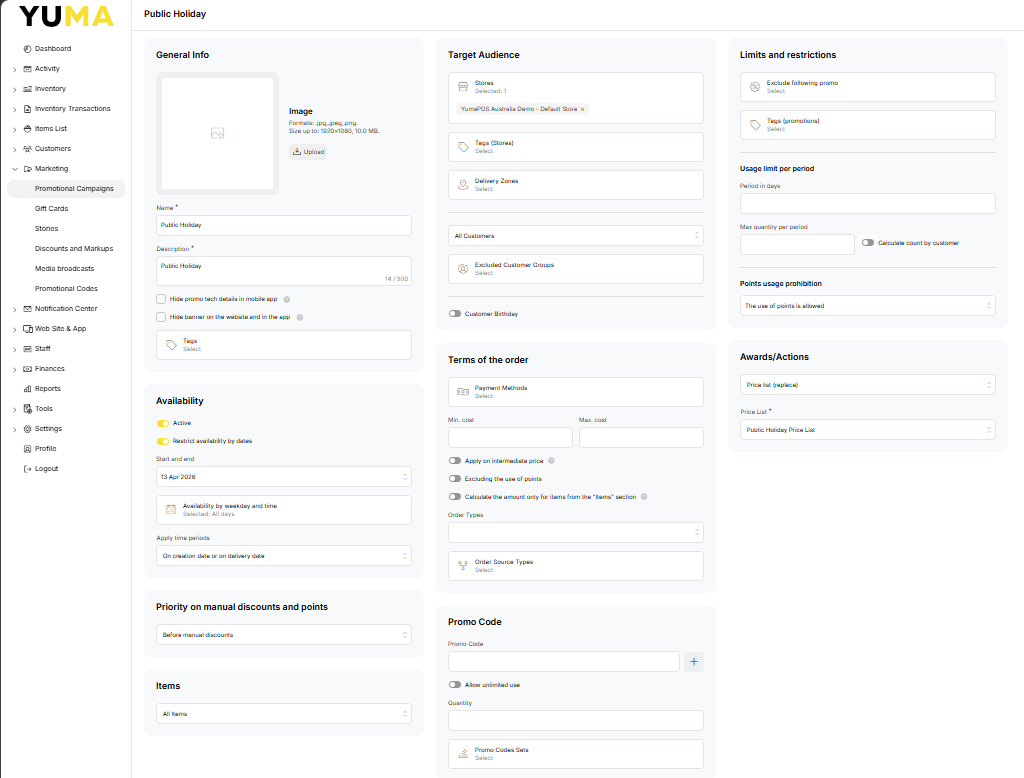Screen dimensions: 1024x778
Task: Click the Upload image button
Action: [x=308, y=152]
